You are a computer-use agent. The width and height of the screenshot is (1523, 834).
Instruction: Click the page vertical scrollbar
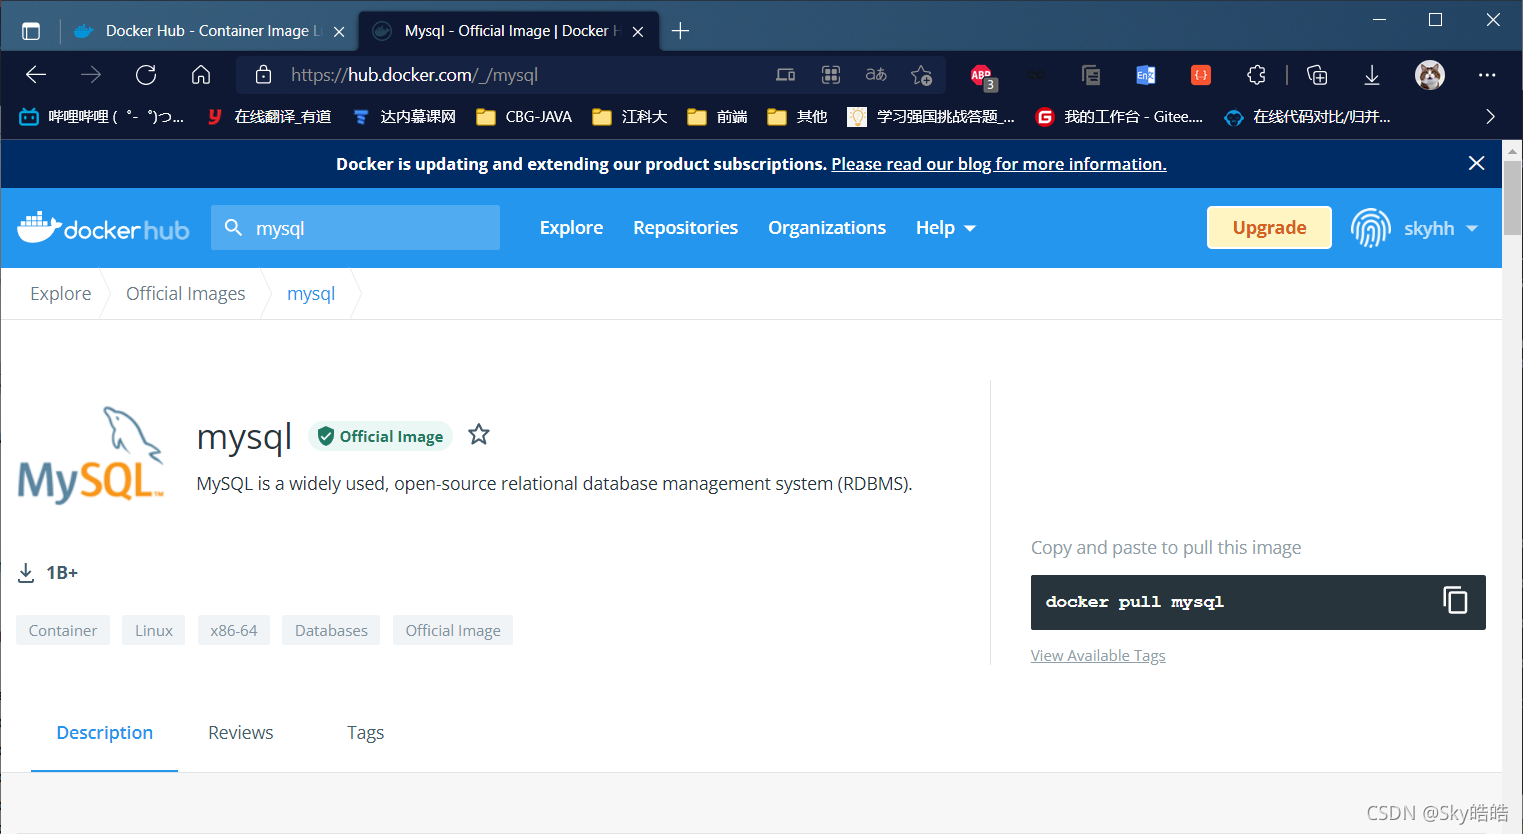pyautogui.click(x=1512, y=198)
